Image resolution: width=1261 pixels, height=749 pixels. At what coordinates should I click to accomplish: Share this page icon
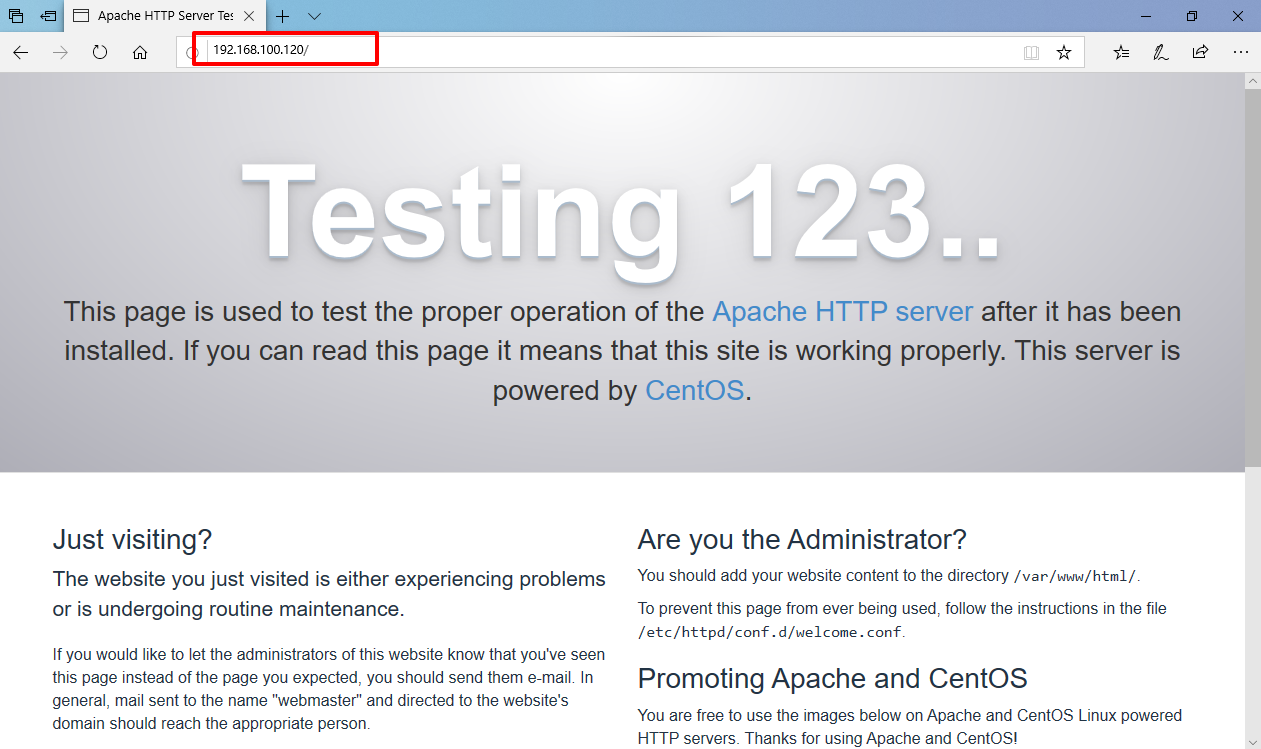(x=1200, y=53)
